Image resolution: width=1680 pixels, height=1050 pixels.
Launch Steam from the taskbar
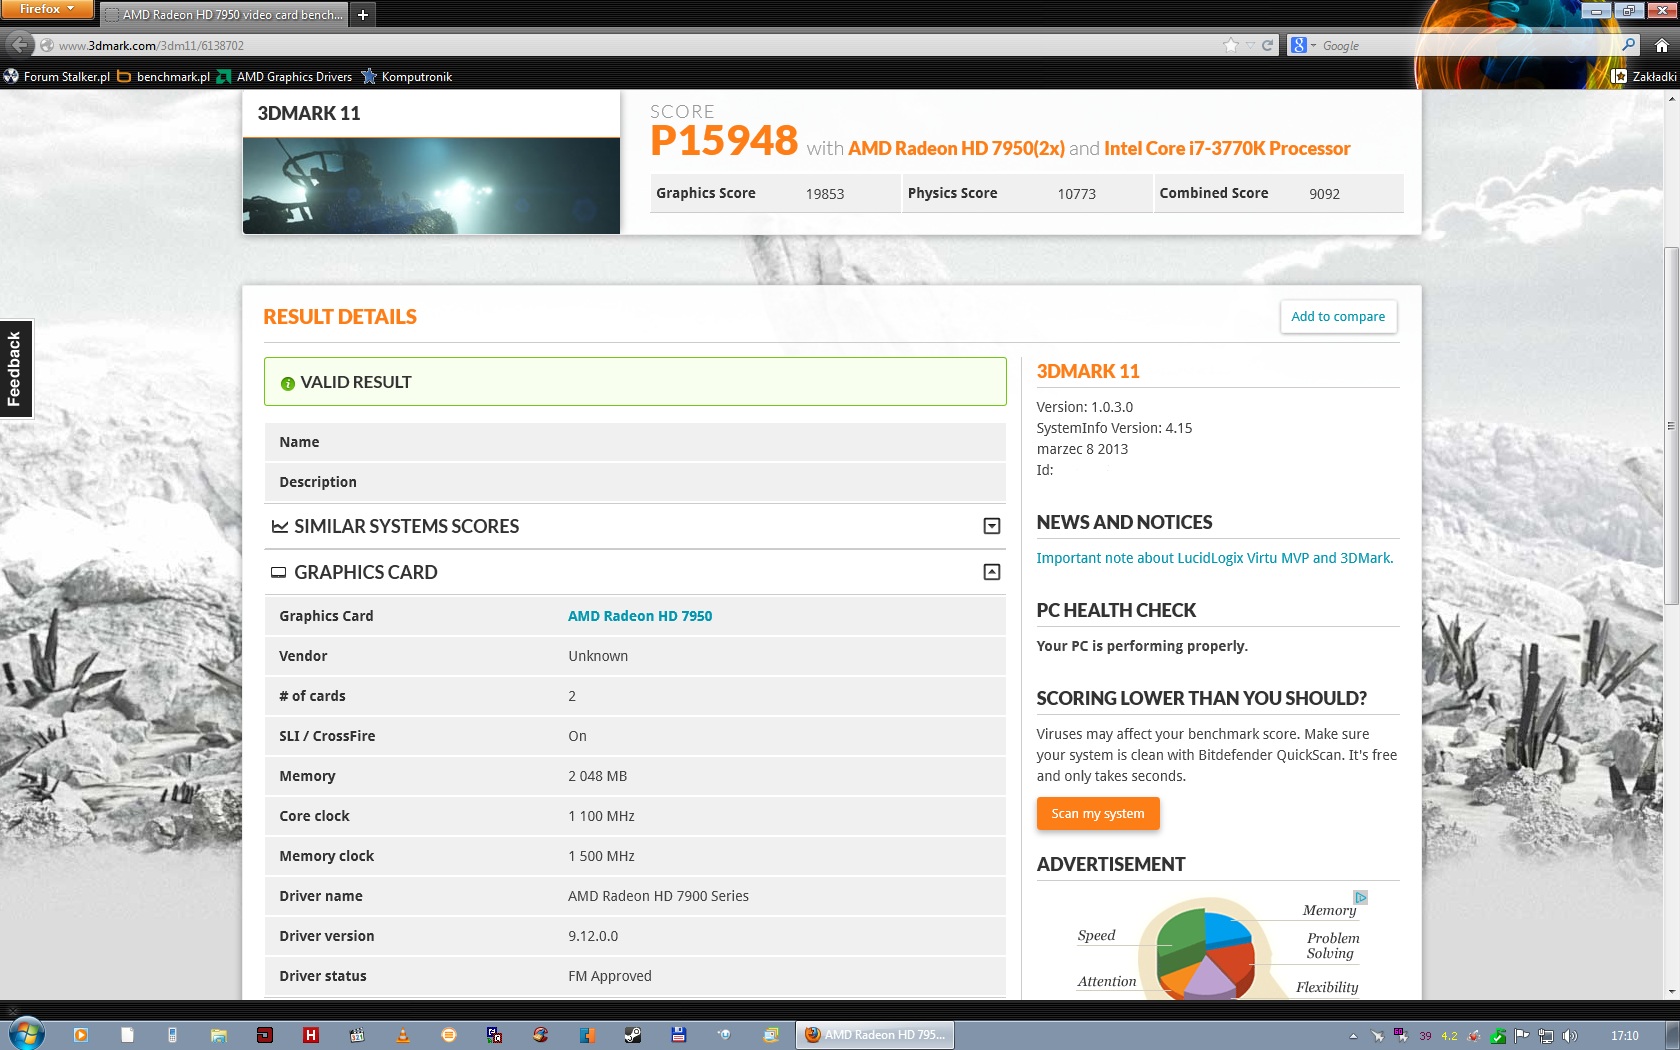(x=633, y=1035)
